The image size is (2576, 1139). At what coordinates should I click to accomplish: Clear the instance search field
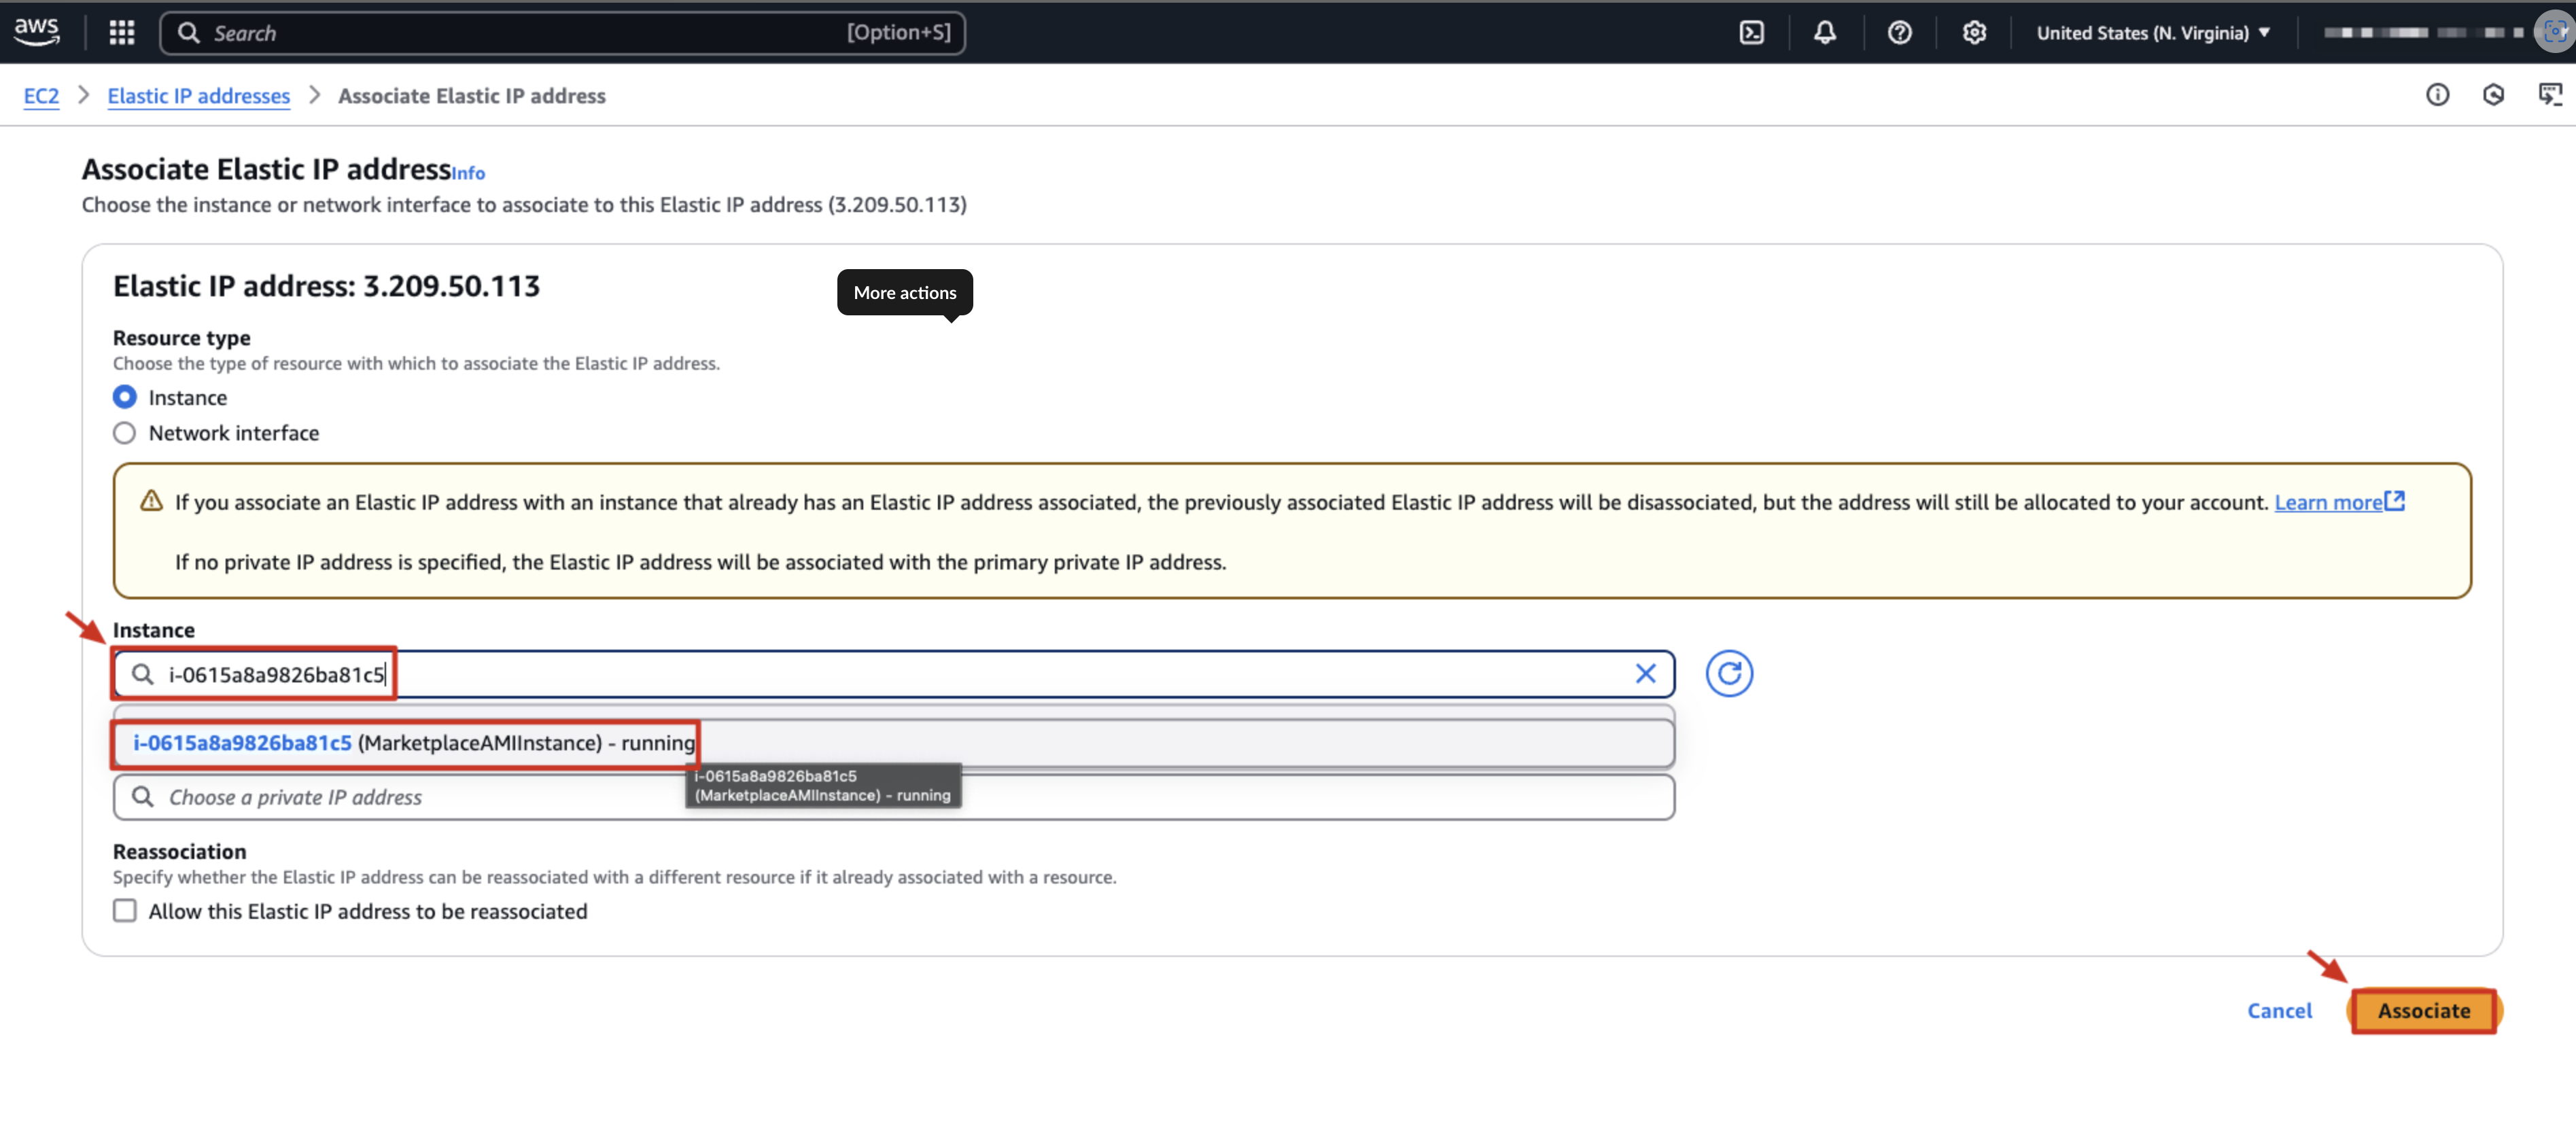[x=1645, y=674]
